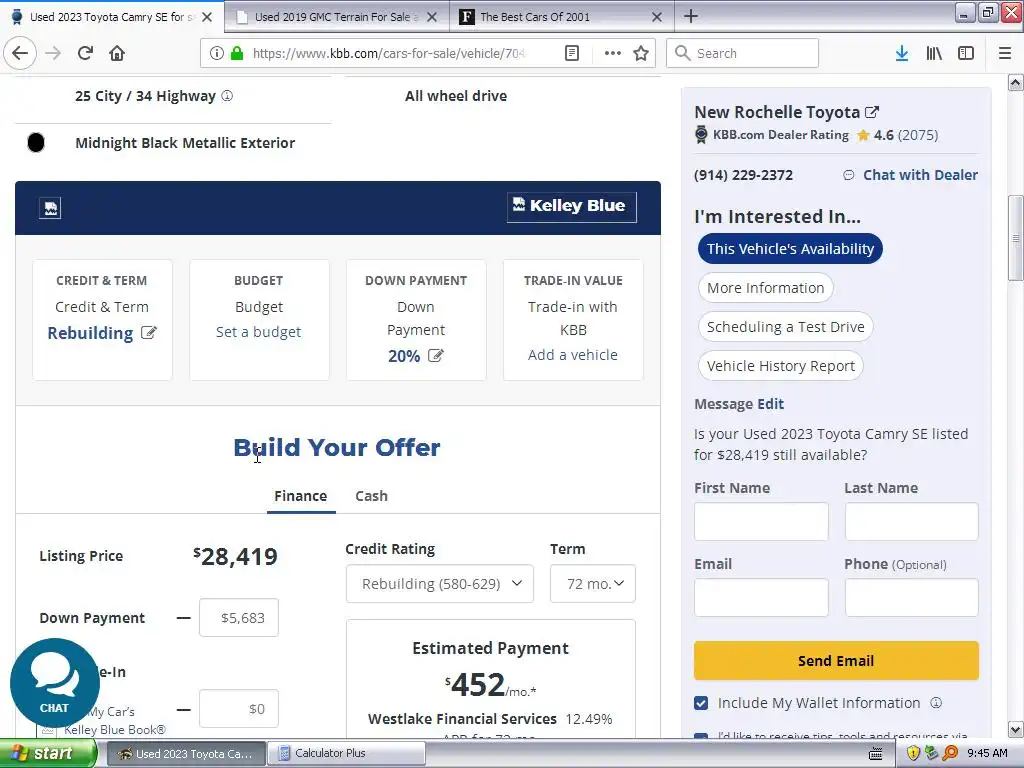Open the taskbar keyboard icon
1024x768 pixels.
pos(876,754)
